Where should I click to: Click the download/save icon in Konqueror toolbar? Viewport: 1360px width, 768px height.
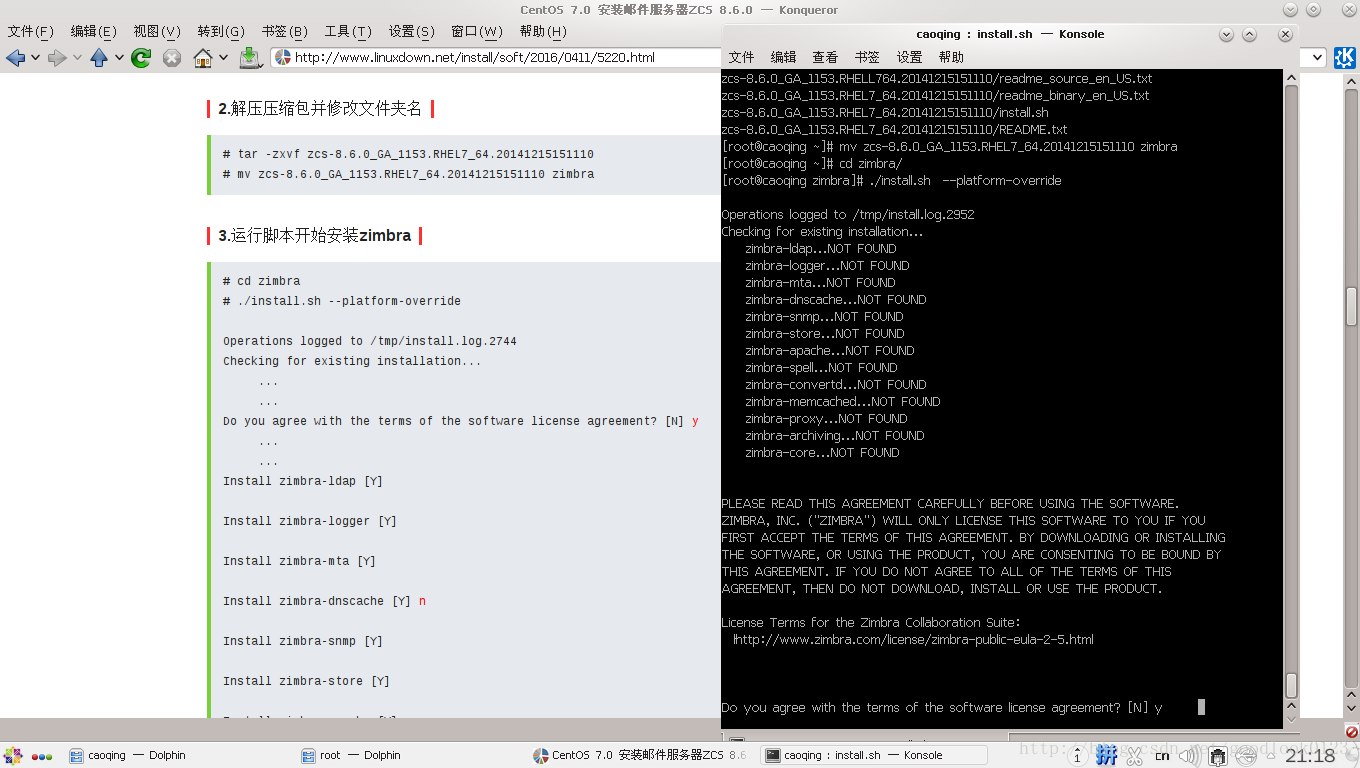pos(251,57)
